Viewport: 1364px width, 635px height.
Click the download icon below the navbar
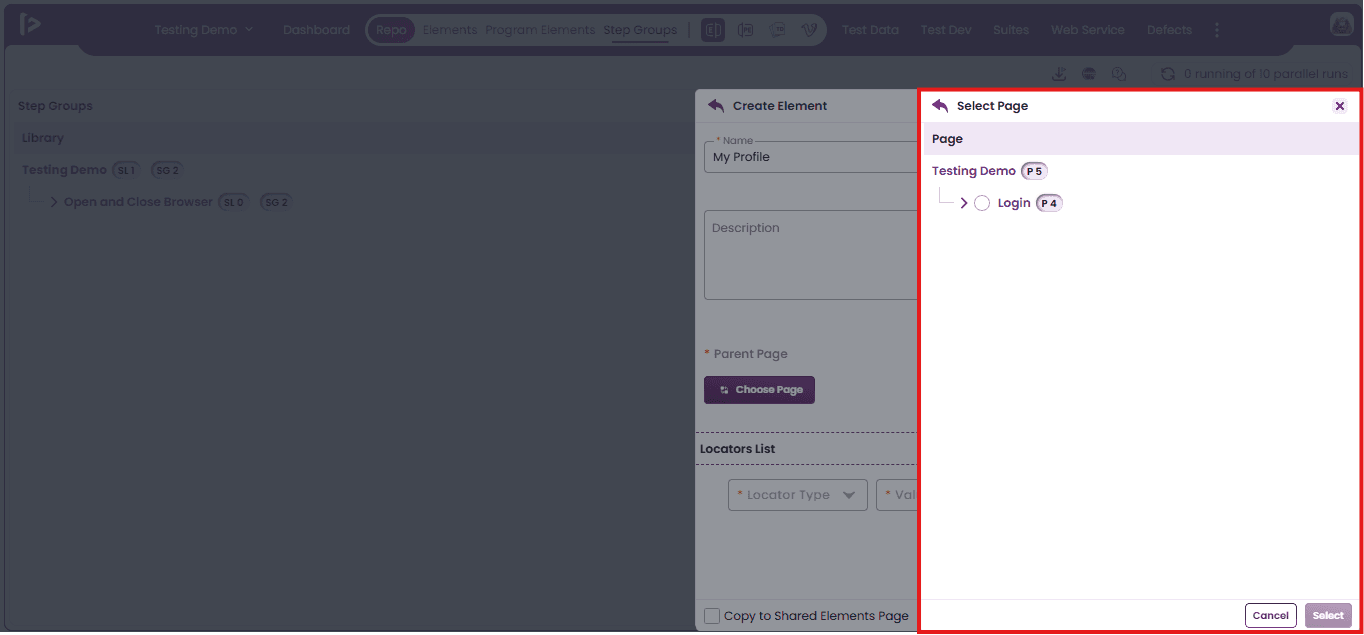1059,74
